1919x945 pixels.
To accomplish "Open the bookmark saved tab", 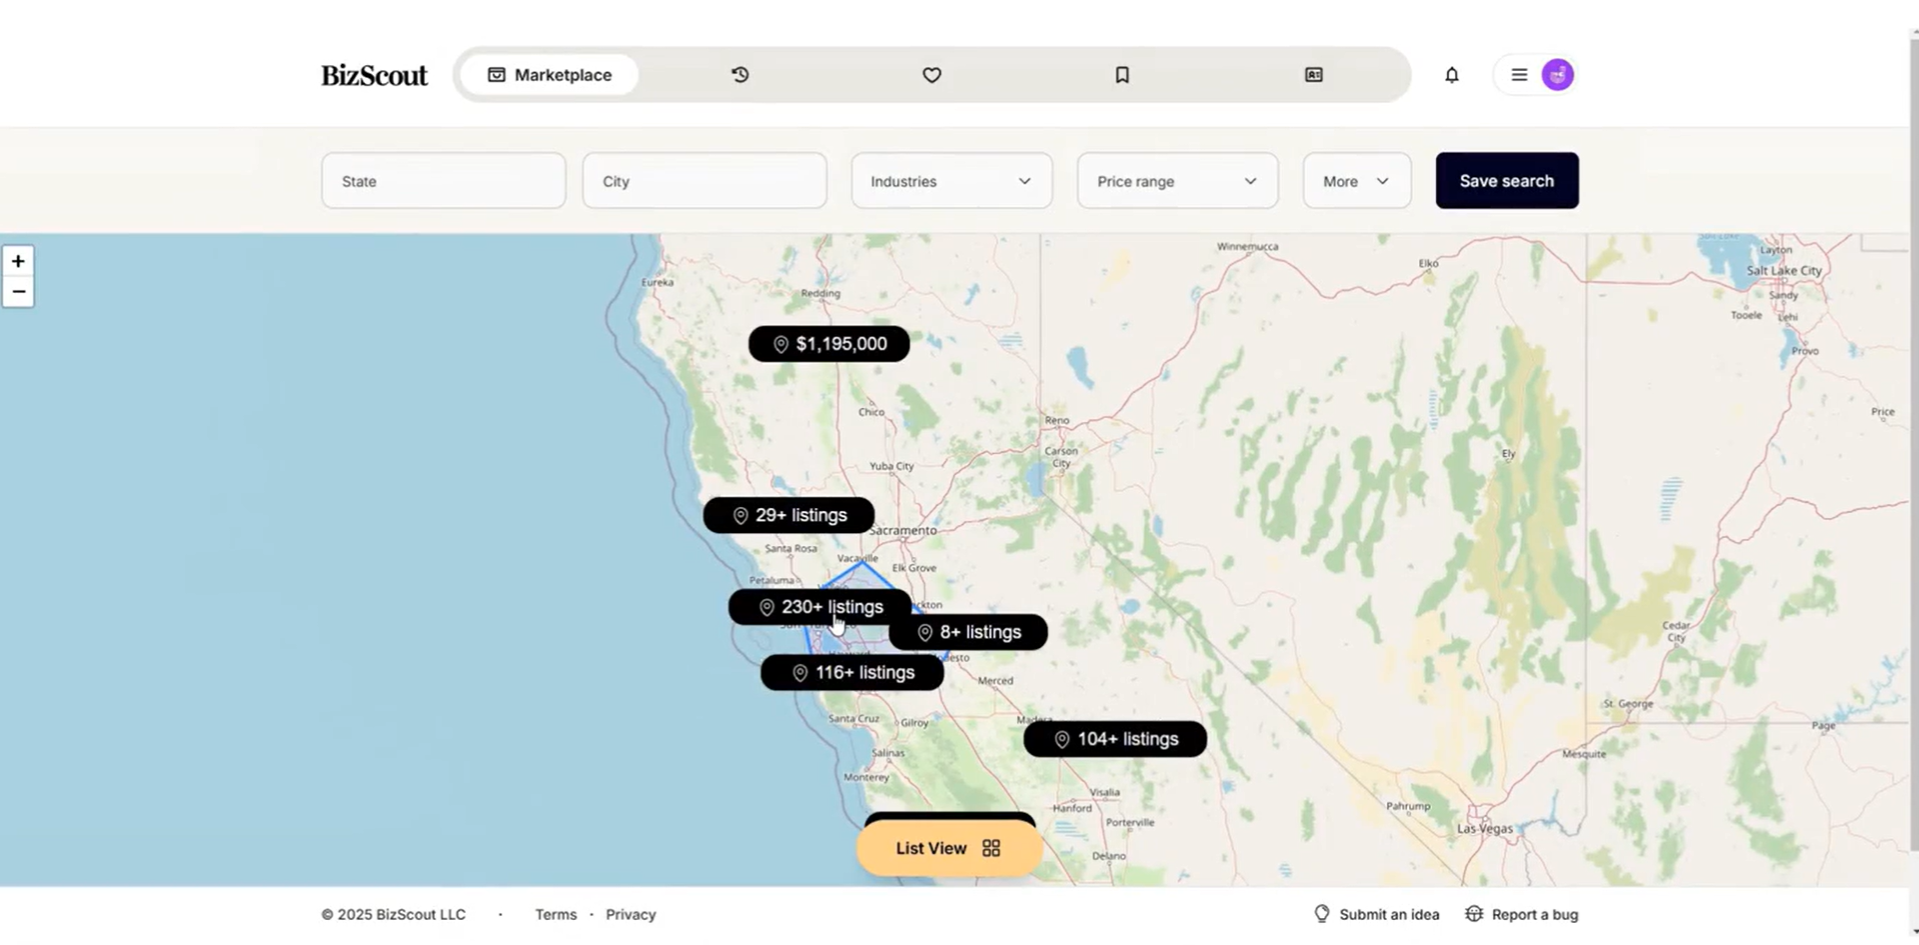I will click(x=1122, y=75).
